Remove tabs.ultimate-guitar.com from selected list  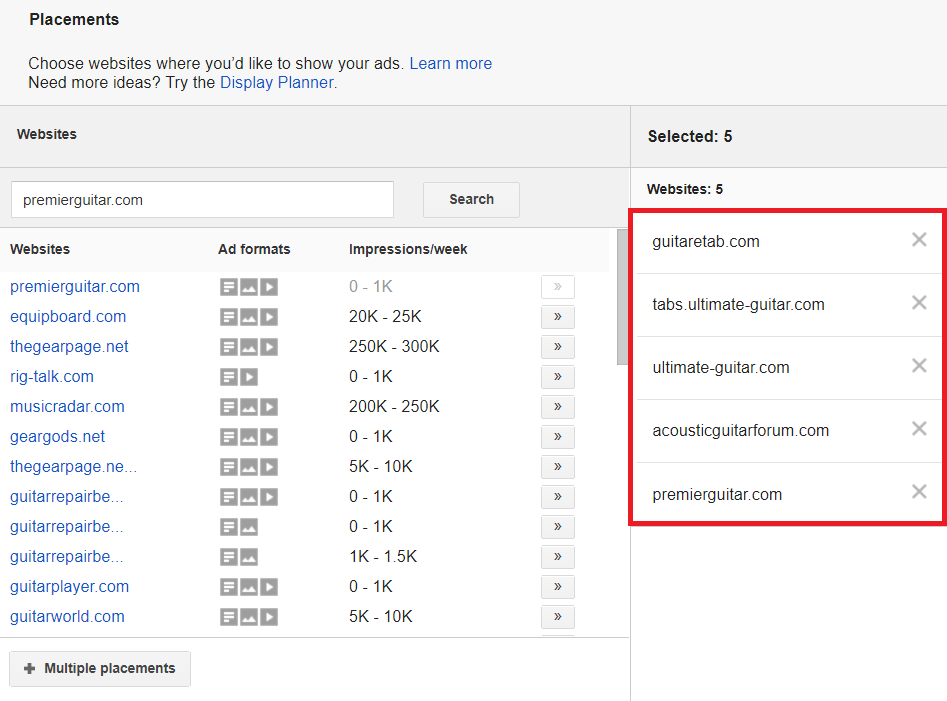coord(919,302)
